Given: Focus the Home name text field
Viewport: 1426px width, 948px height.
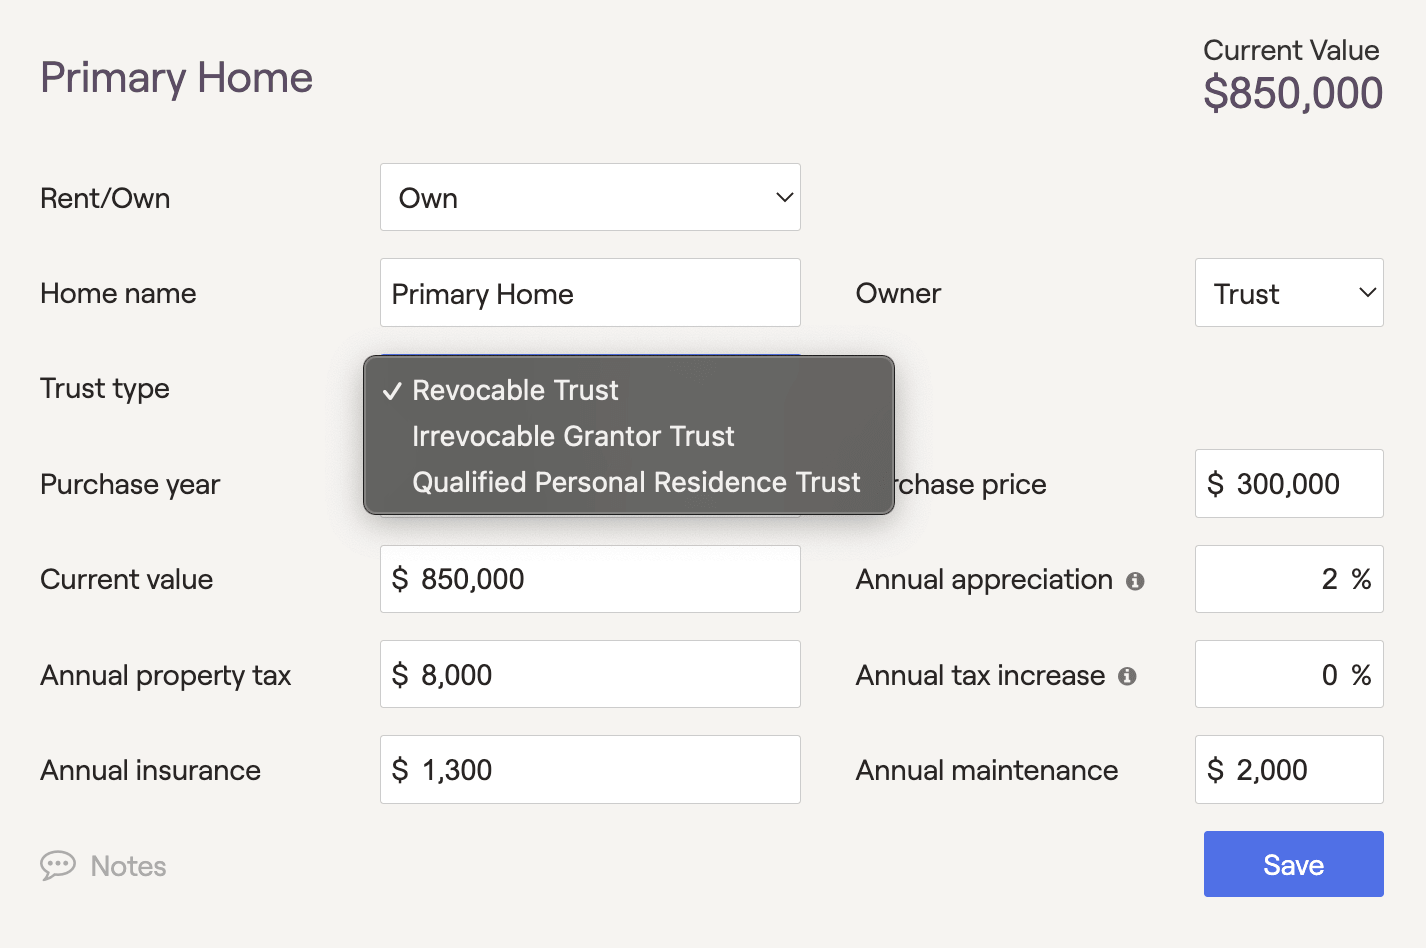Looking at the screenshot, I should click(x=590, y=293).
